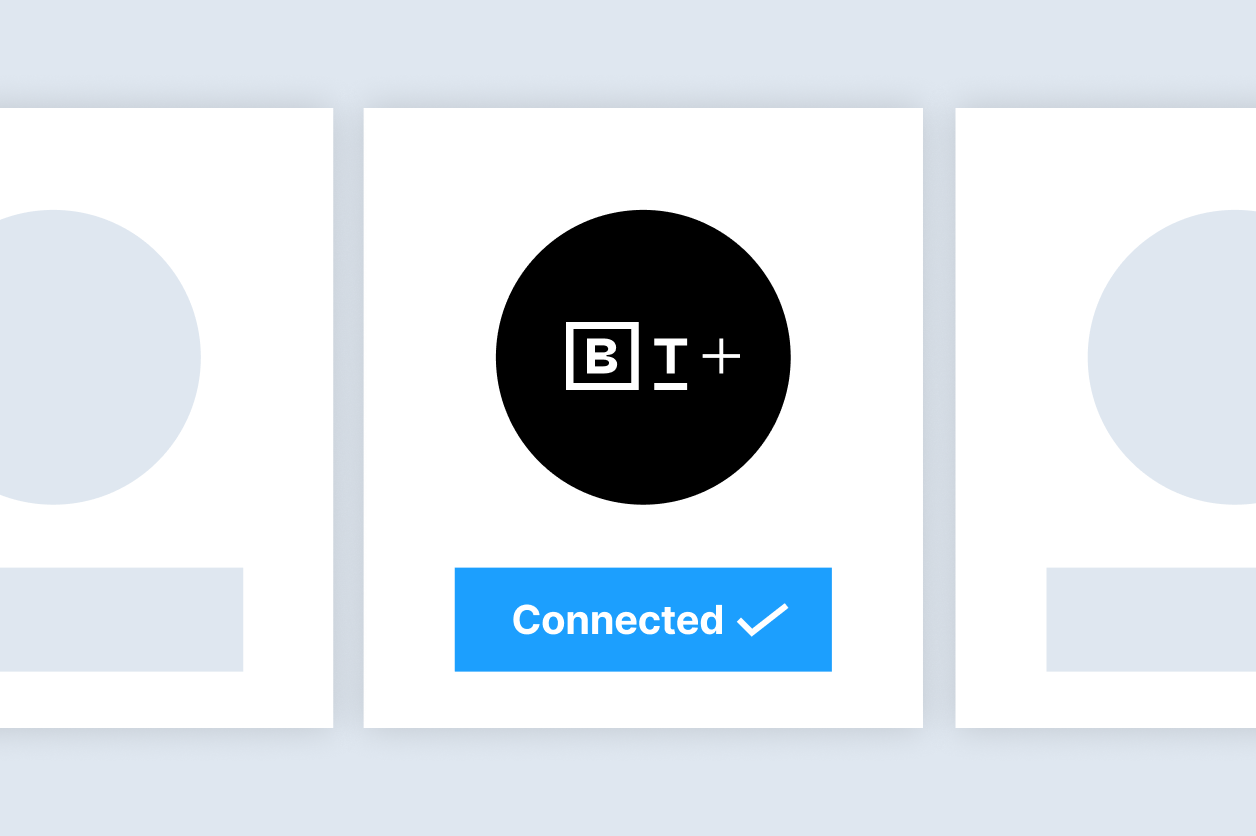
Task: Select the partially visible left card
Action: (166, 418)
